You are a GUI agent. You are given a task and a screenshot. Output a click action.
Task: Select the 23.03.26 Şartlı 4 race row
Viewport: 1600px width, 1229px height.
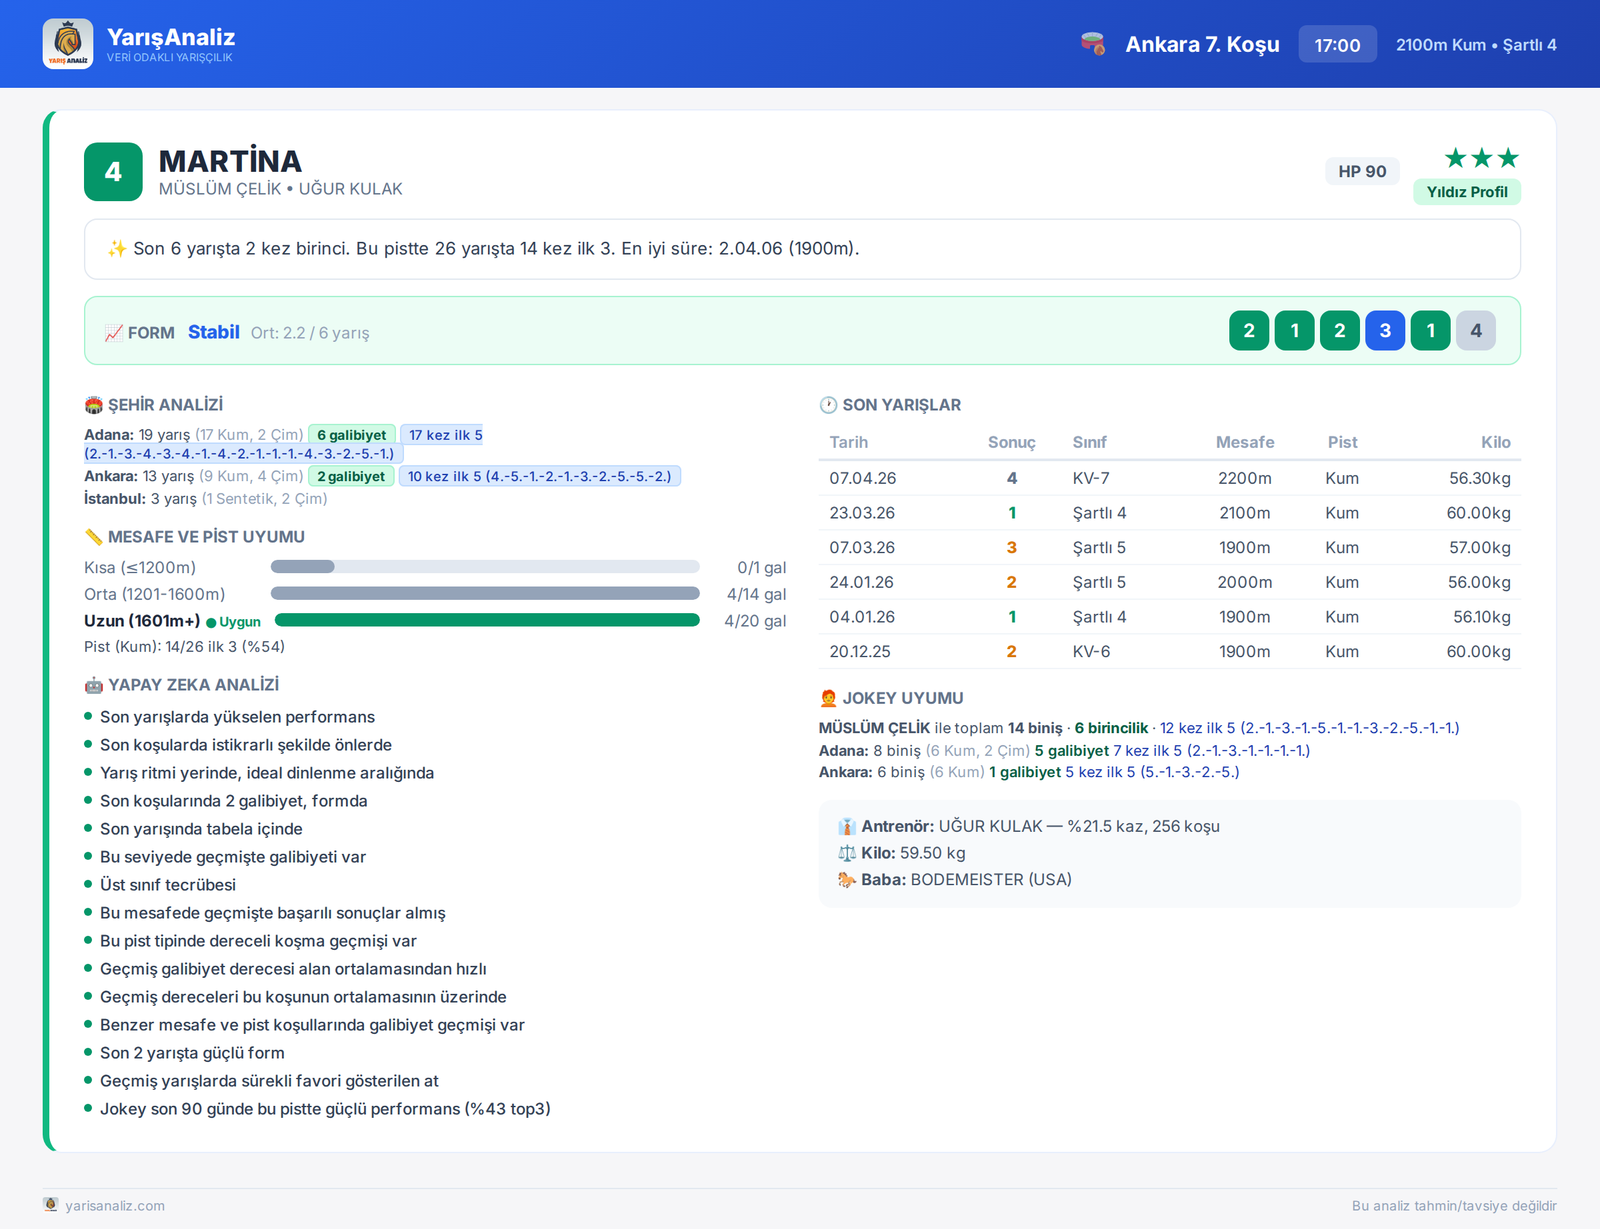(1170, 513)
